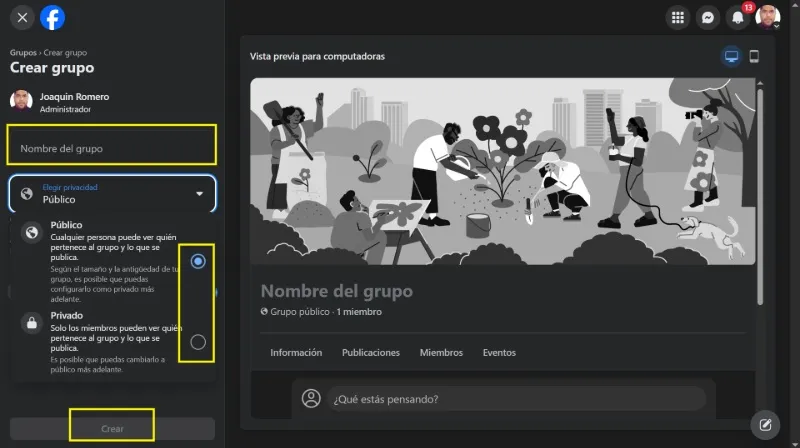
Task: Go to the Miembros tab
Action: [x=441, y=353]
